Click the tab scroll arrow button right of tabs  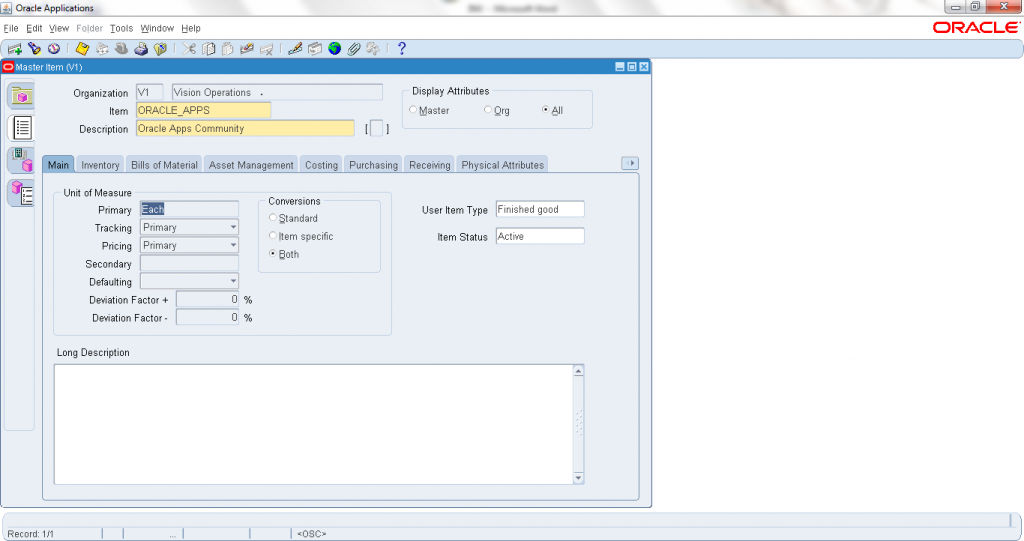tap(629, 163)
